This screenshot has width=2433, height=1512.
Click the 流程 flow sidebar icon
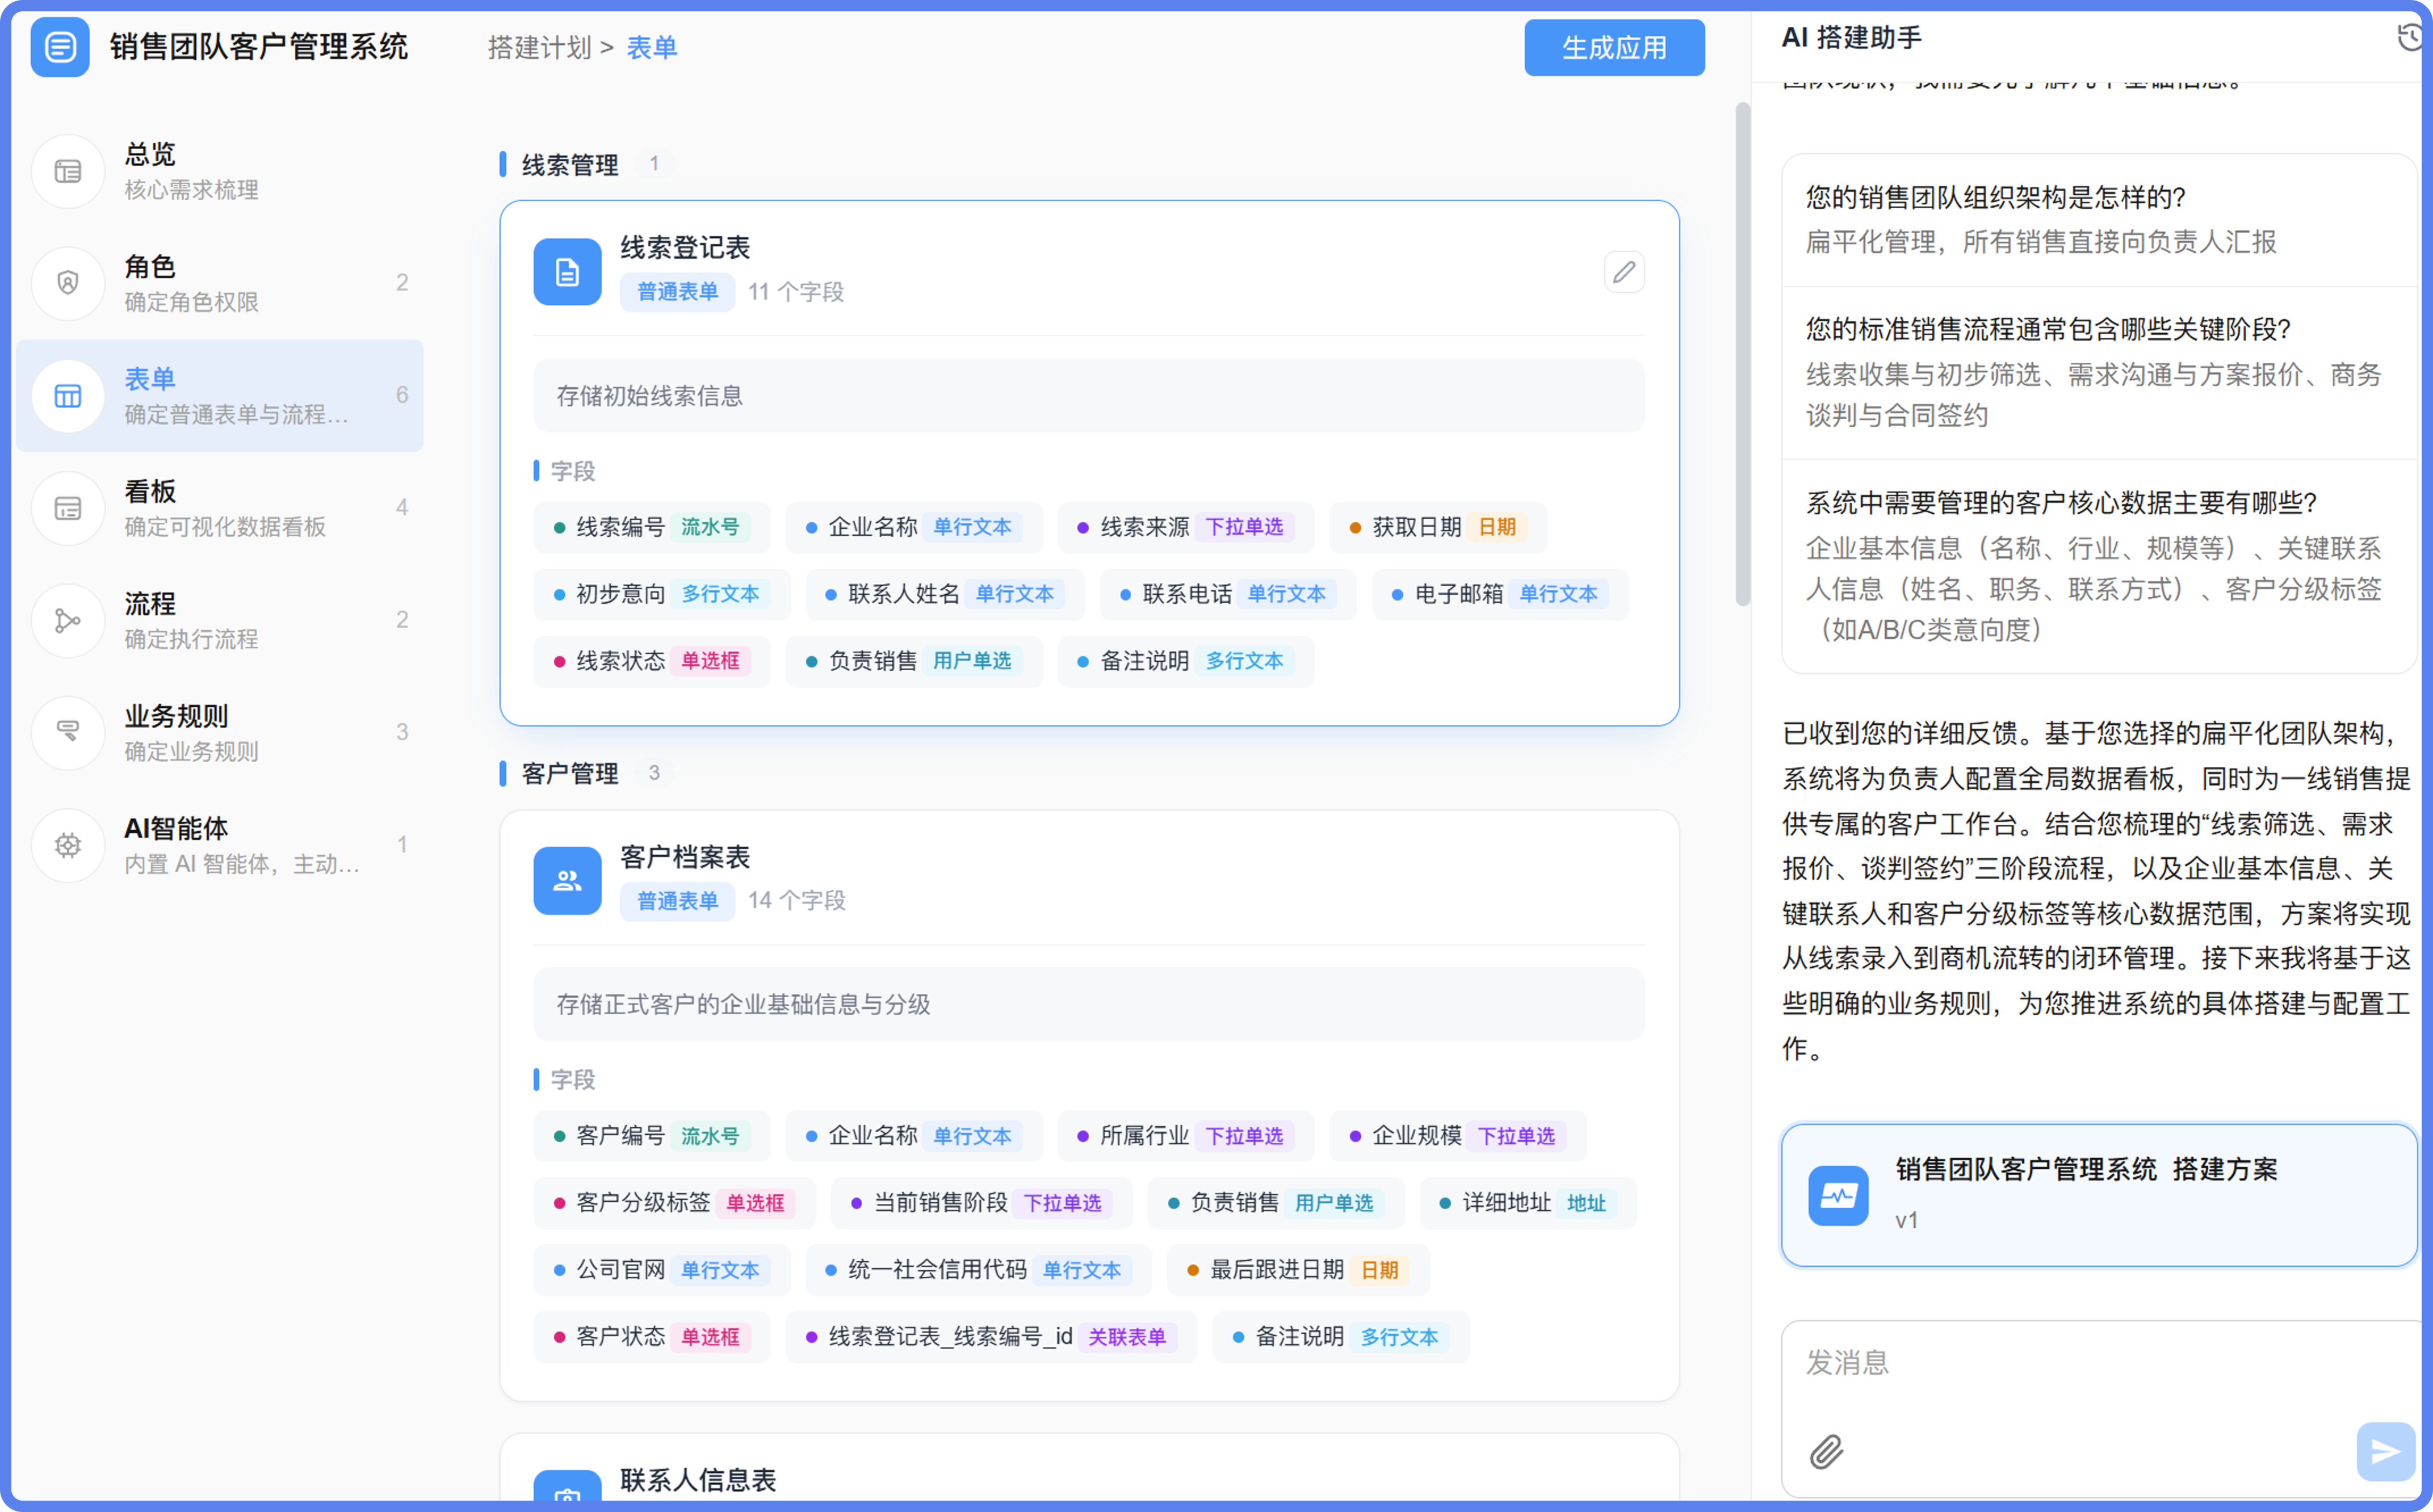coord(68,621)
